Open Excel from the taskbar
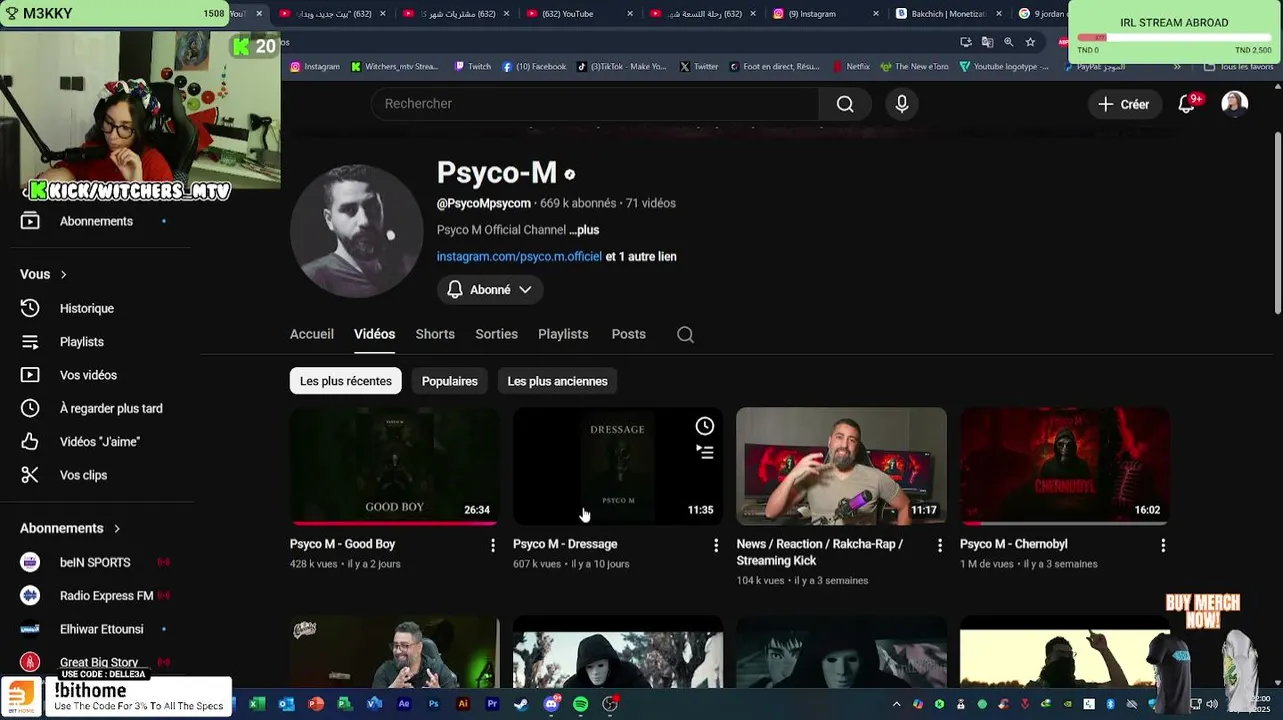Image resolution: width=1283 pixels, height=720 pixels. 257,704
